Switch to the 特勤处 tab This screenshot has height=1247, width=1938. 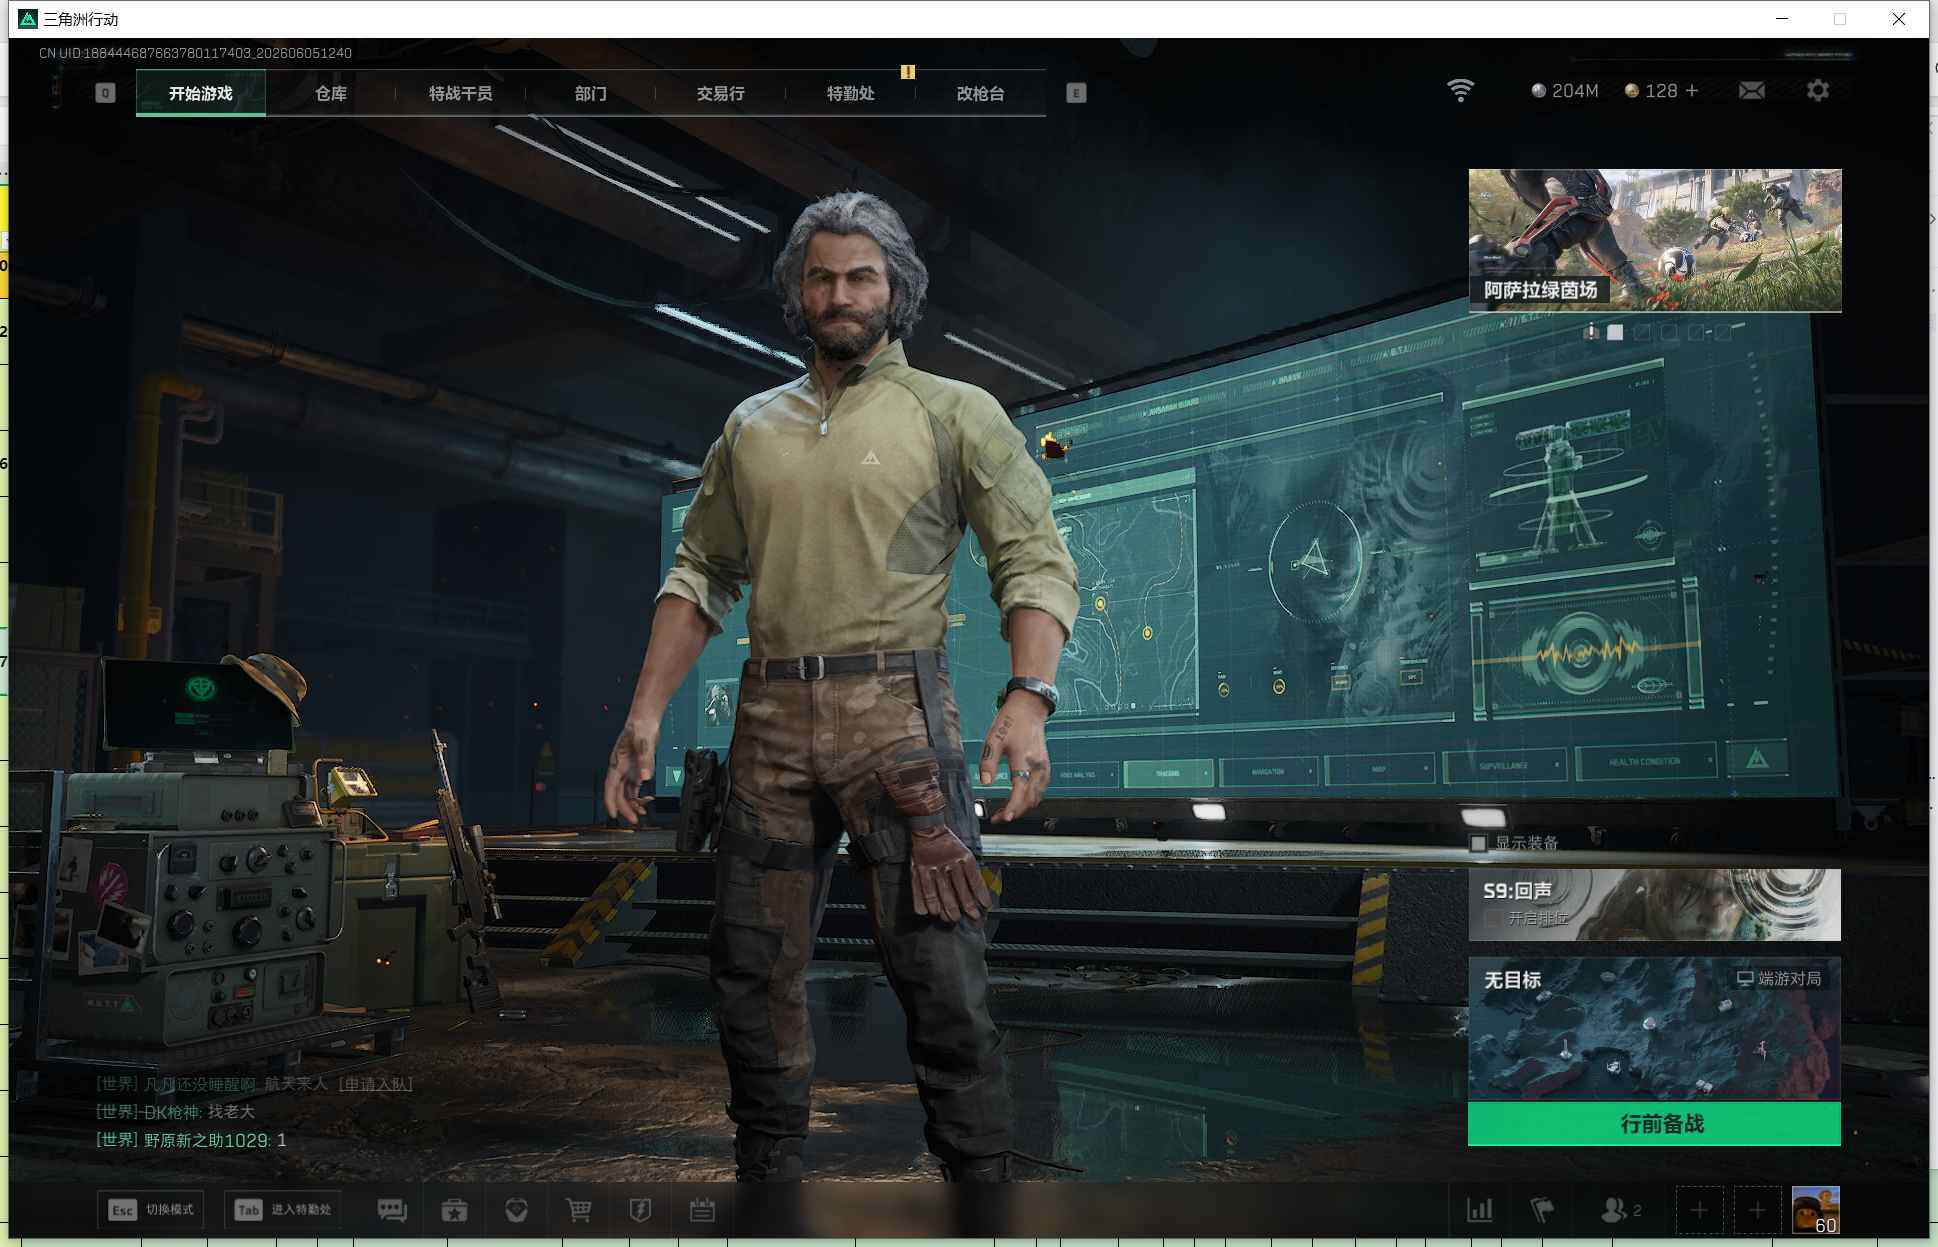[x=851, y=93]
